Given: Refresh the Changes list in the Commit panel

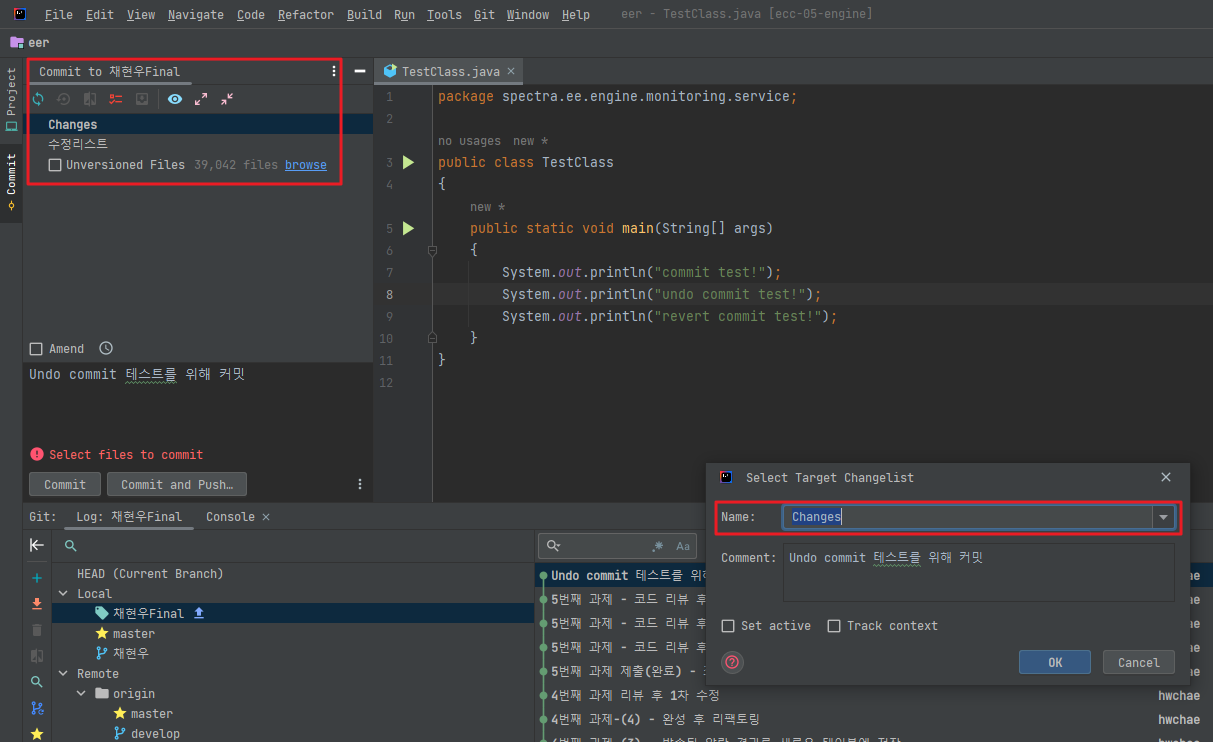Looking at the screenshot, I should tap(39, 99).
